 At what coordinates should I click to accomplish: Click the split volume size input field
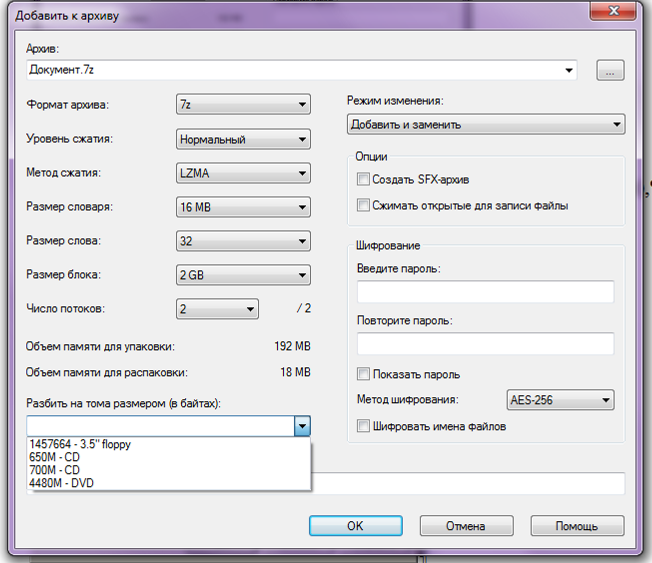(161, 426)
